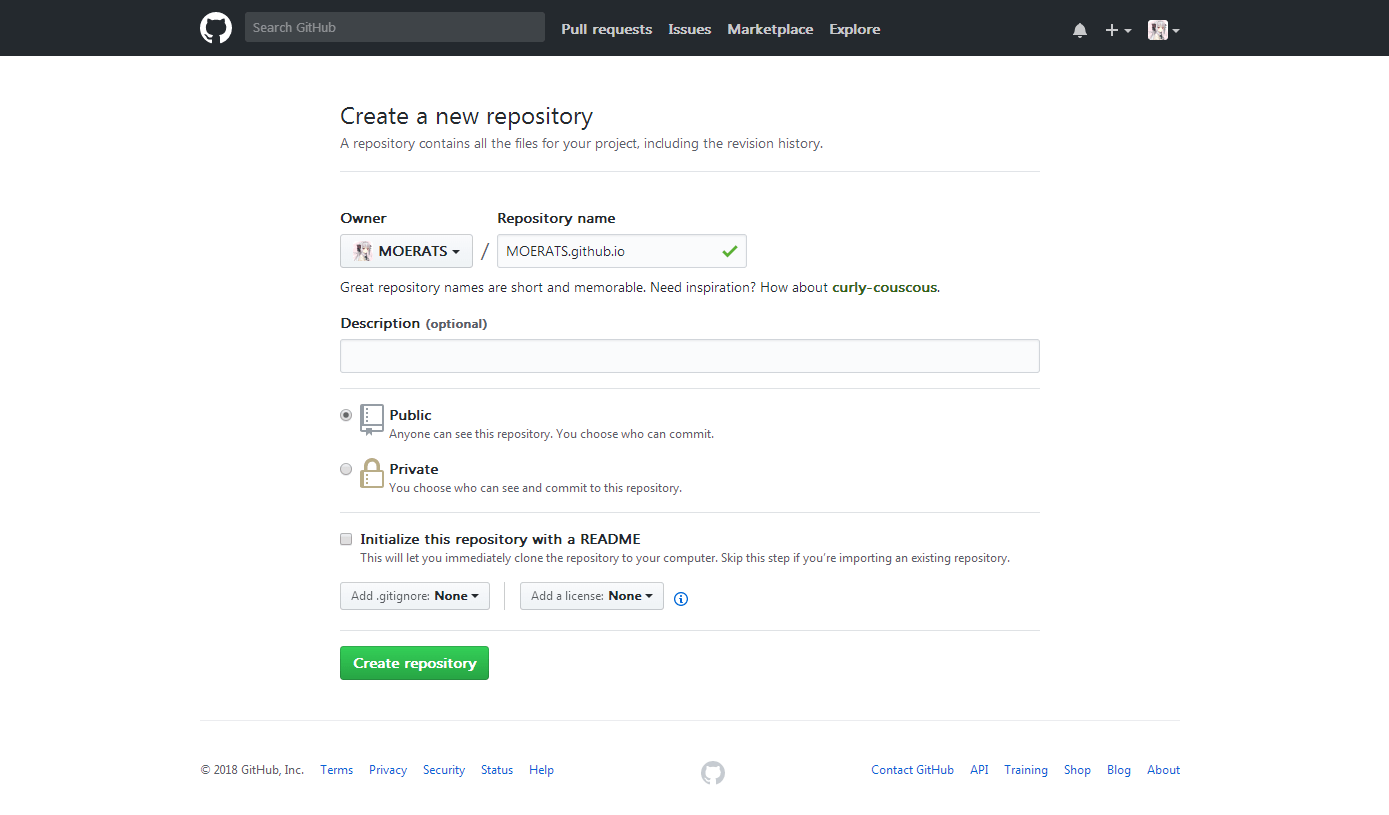Open the About footer link
Screen dimensions: 1389x815
(x=1164, y=770)
